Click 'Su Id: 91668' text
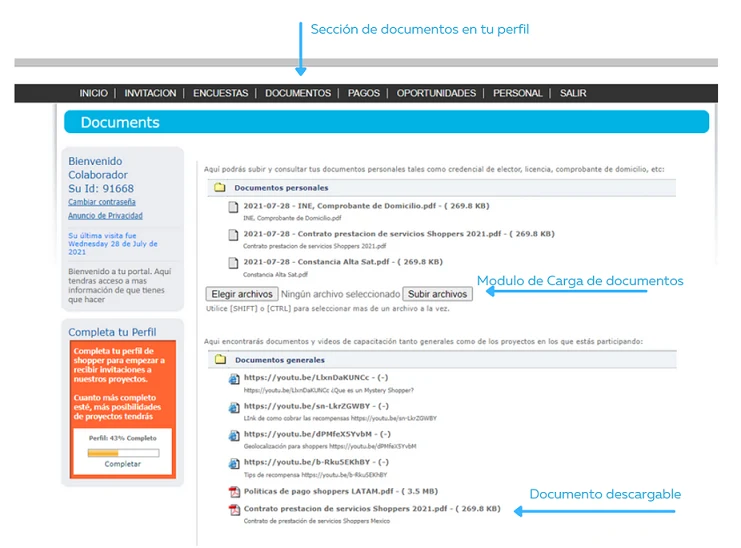 pos(101,188)
